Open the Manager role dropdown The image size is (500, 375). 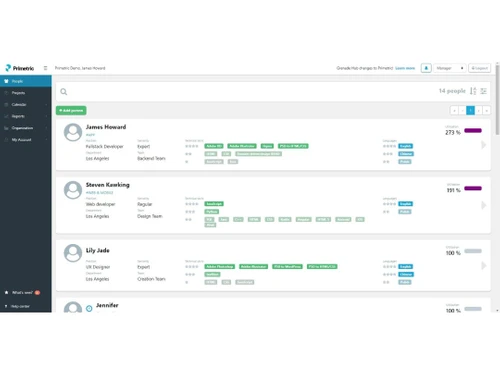coord(450,68)
